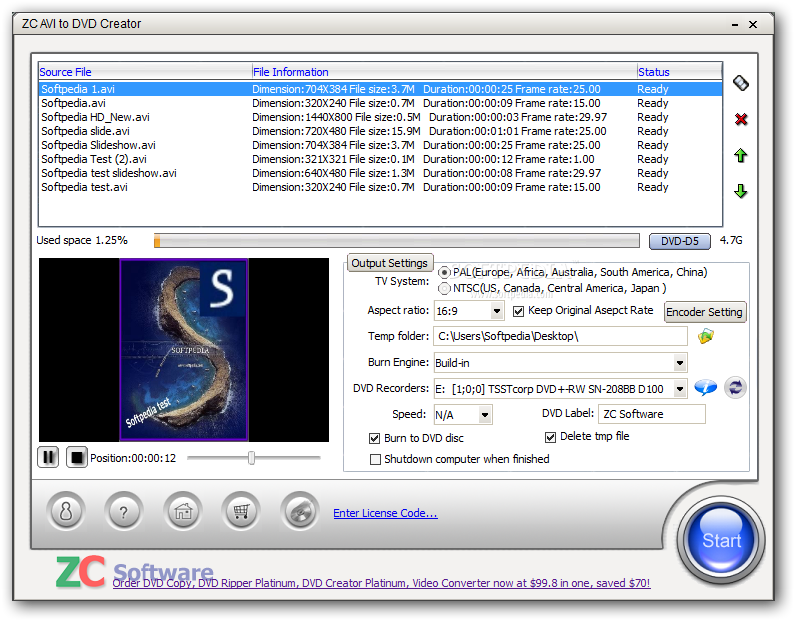Viewport: 795px width, 621px height.
Task: Move file up with green arrow
Action: click(x=741, y=155)
